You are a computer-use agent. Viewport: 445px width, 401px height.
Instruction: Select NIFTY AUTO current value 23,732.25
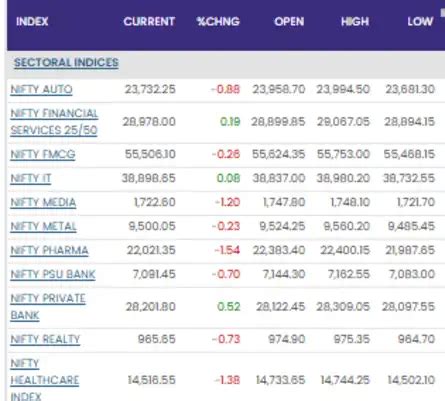(x=150, y=89)
